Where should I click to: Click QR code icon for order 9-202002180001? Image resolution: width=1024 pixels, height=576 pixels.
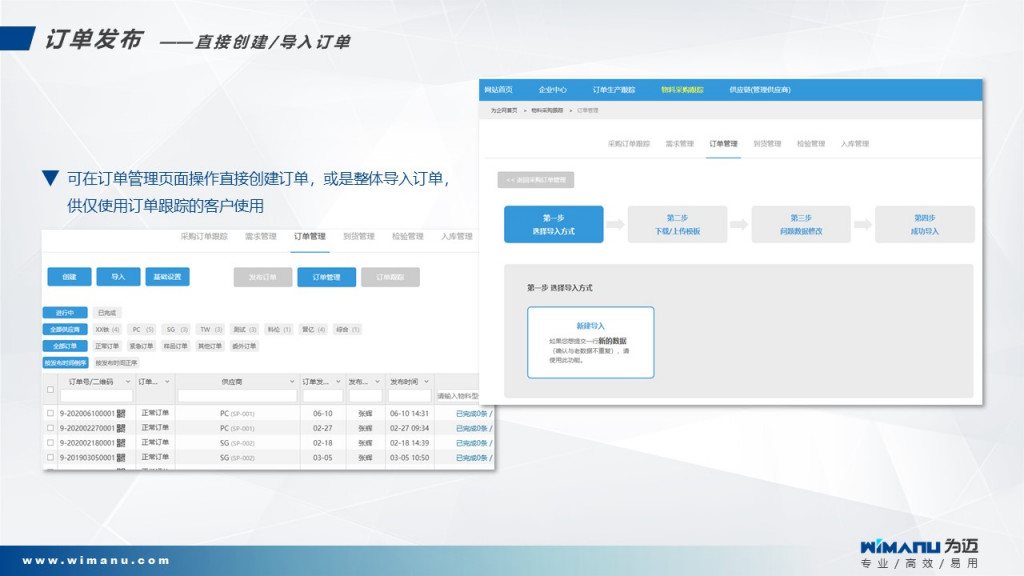click(x=121, y=443)
